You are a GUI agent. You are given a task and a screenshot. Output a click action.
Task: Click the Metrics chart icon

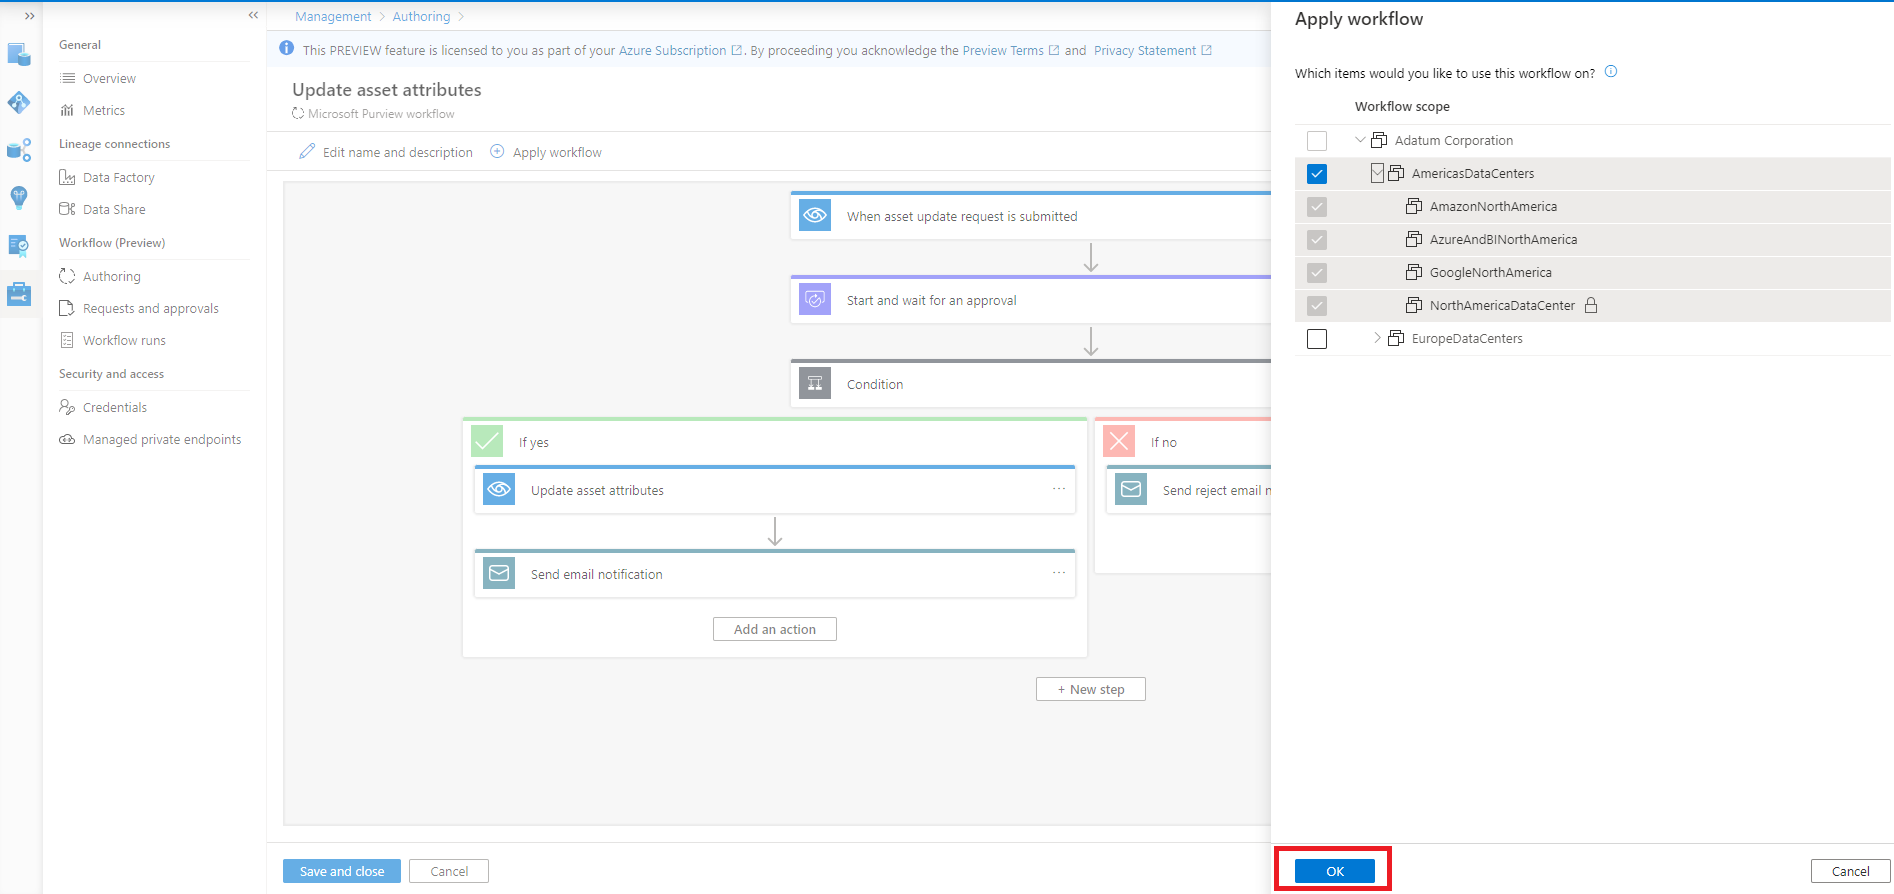coord(67,110)
